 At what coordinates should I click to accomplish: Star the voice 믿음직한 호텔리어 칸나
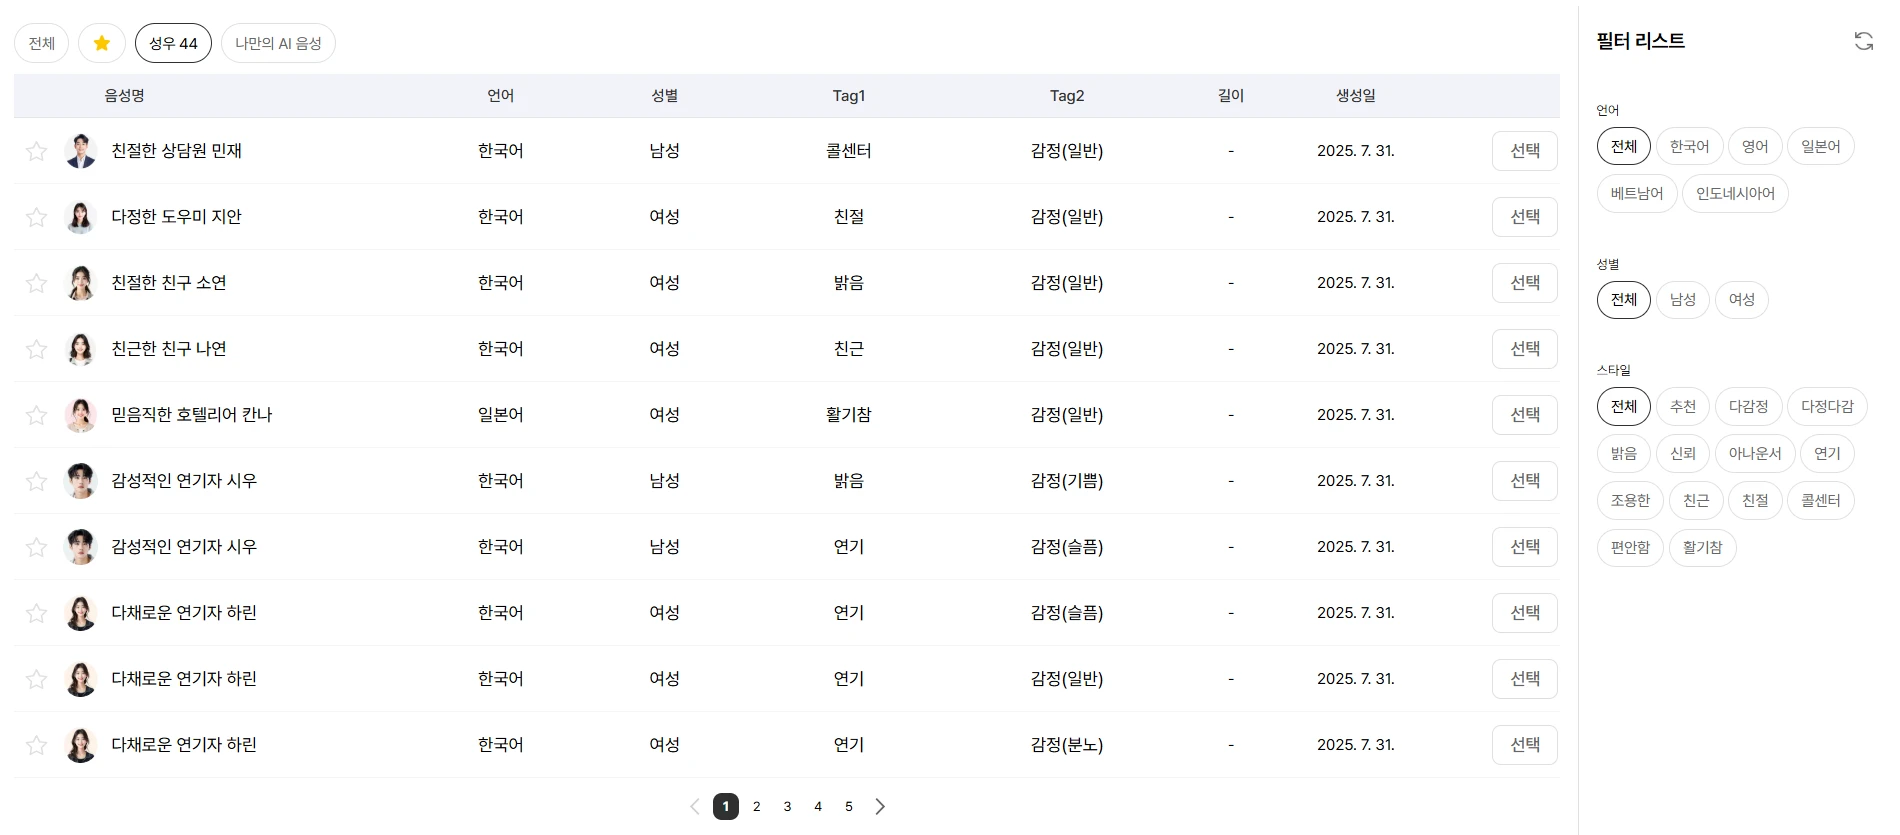point(37,415)
